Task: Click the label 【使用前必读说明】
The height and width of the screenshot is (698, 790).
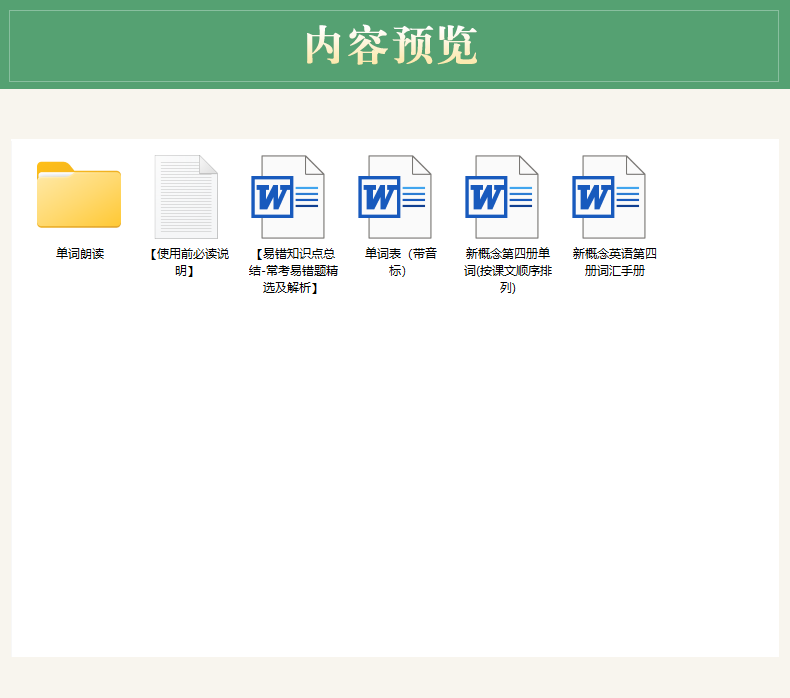Action: coord(189,262)
